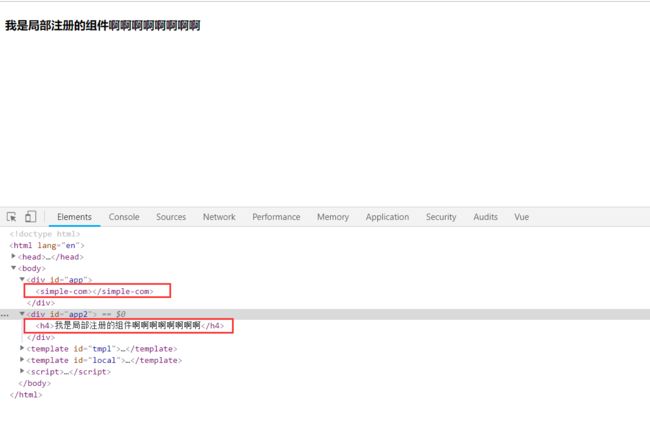
Task: Open the Console tab
Action: (x=124, y=217)
